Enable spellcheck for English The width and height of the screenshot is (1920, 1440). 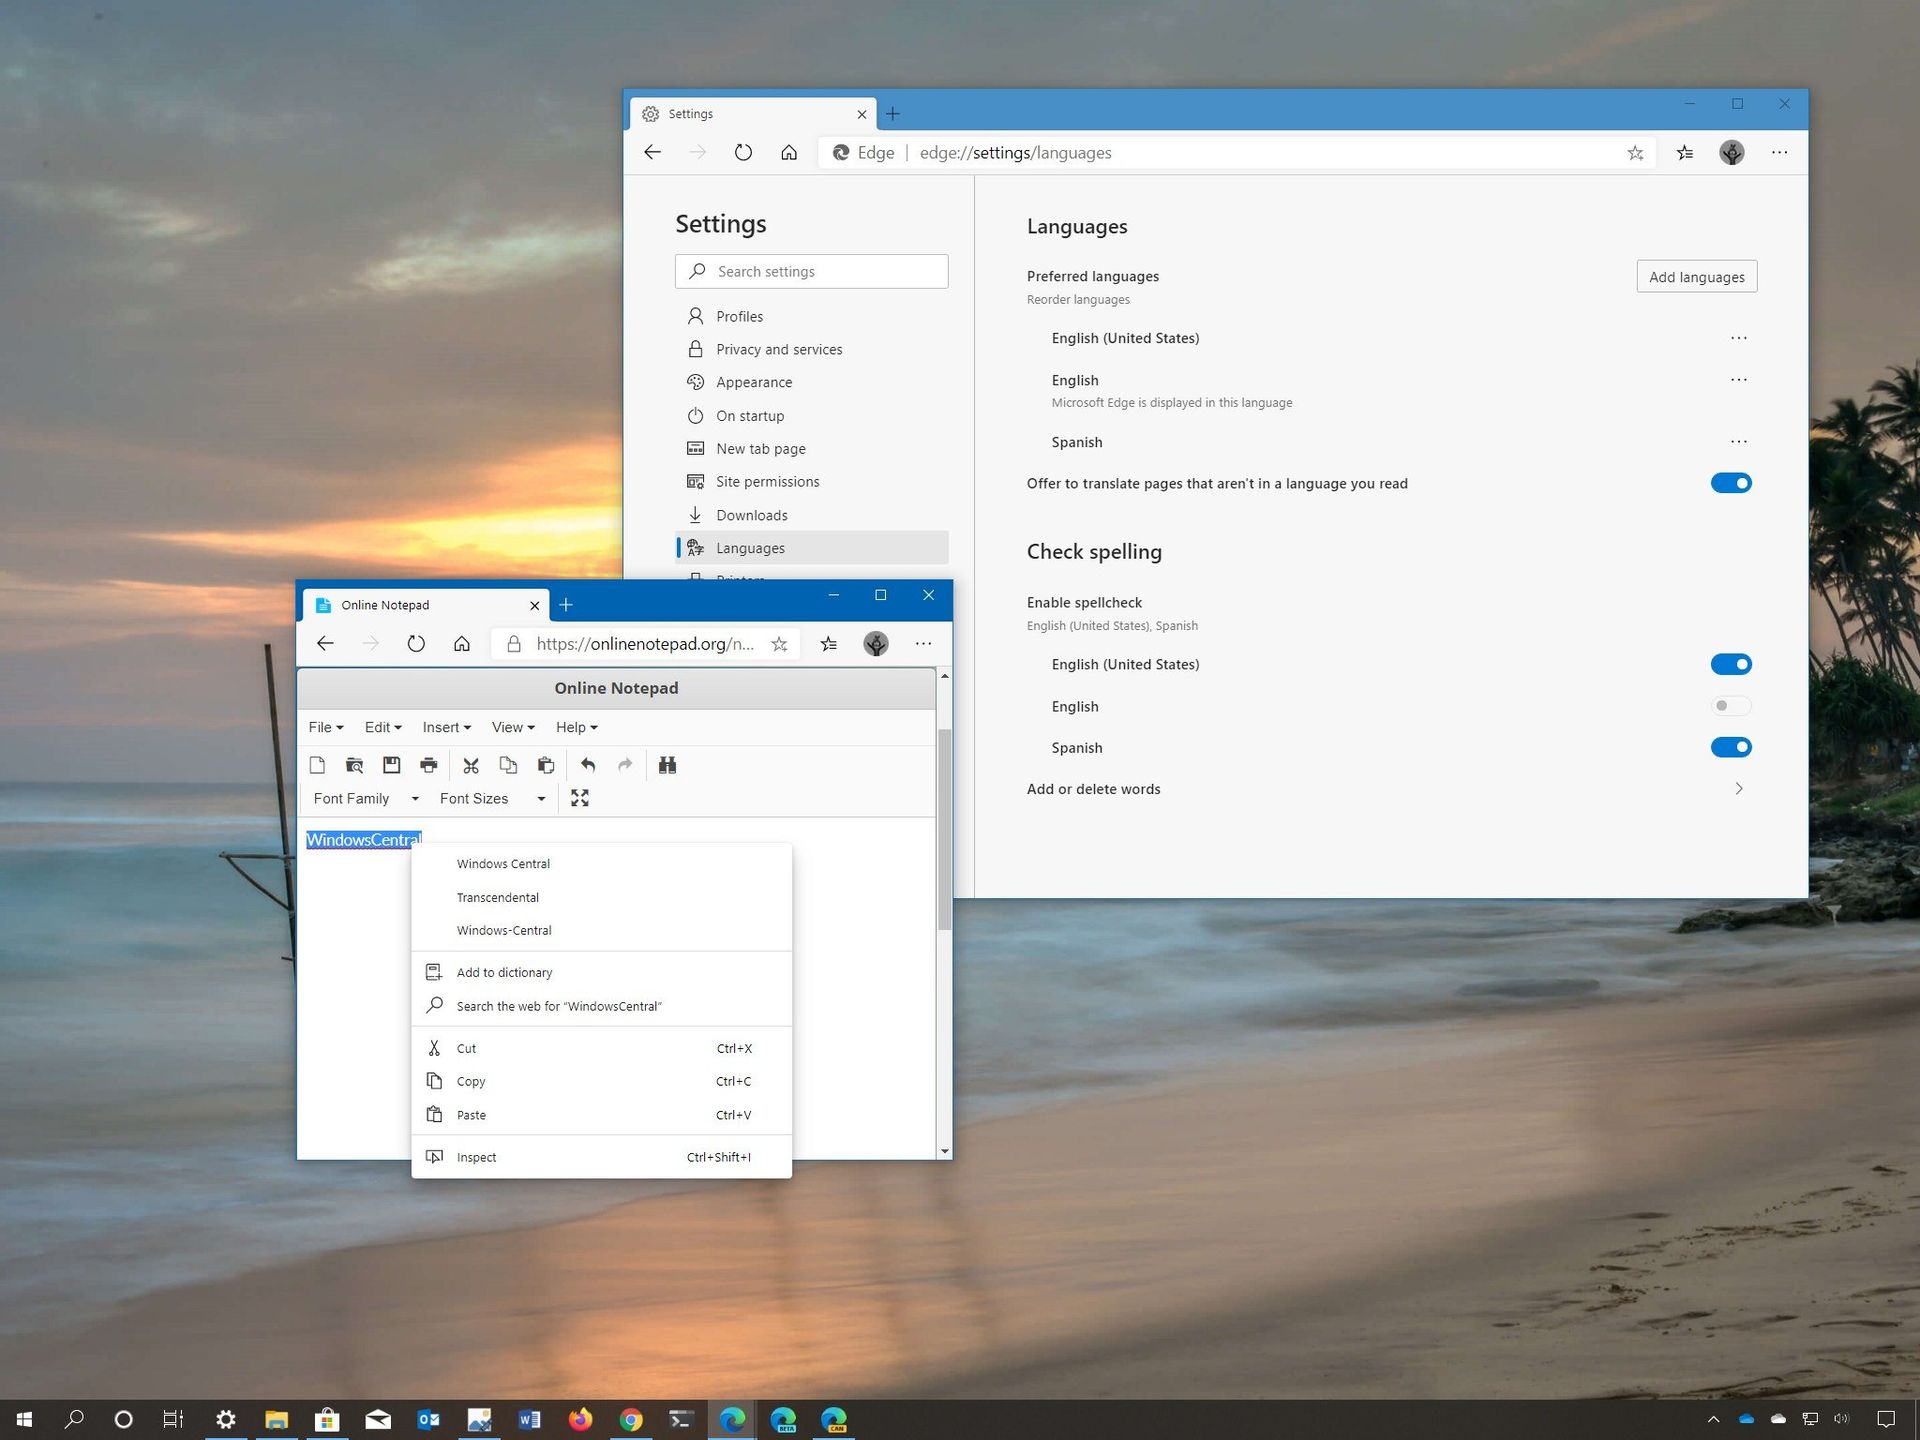click(1731, 705)
